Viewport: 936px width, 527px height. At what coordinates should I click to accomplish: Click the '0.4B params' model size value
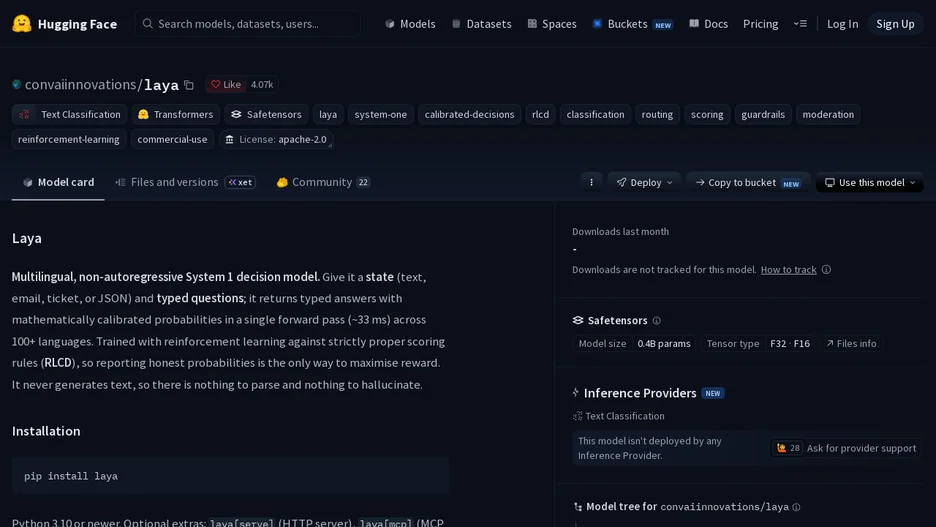(664, 344)
